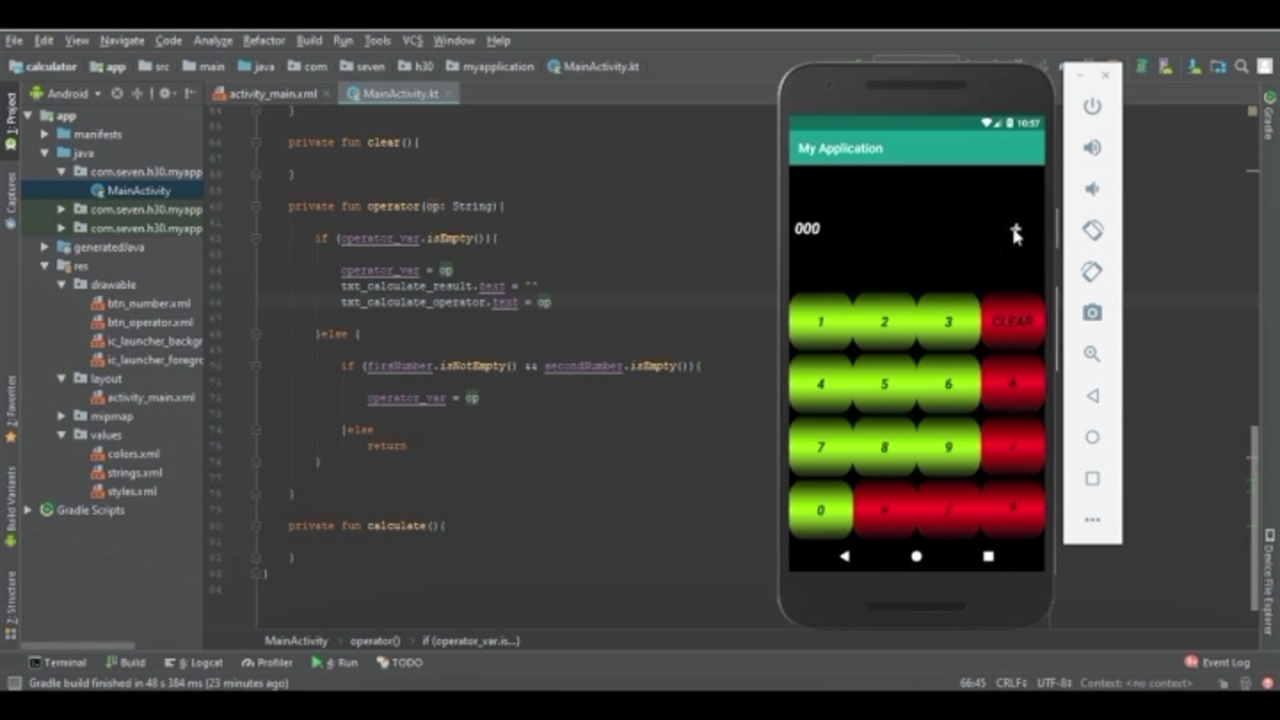Click the emulator rotate left icon
1280x720 pixels.
pyautogui.click(x=1092, y=230)
